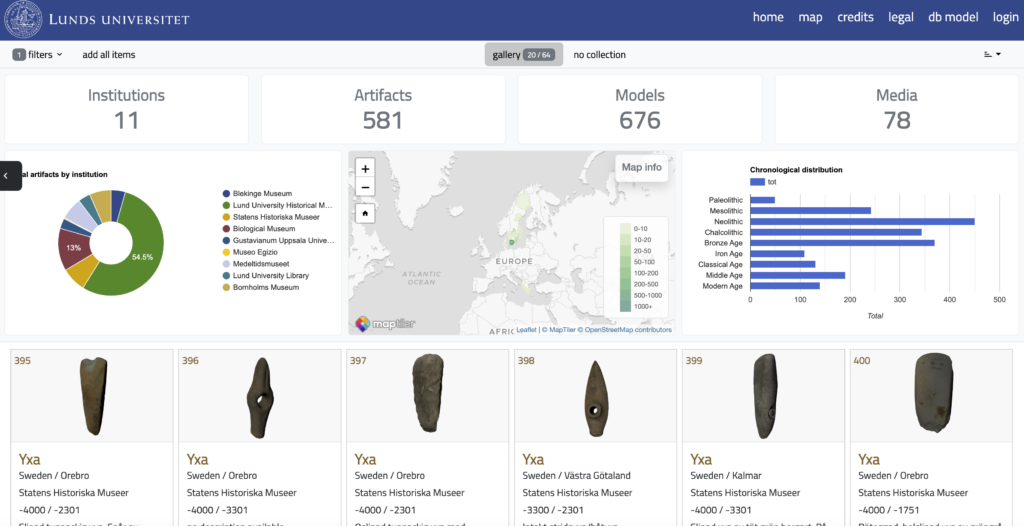
Task: Select the gallery tab
Action: [524, 55]
